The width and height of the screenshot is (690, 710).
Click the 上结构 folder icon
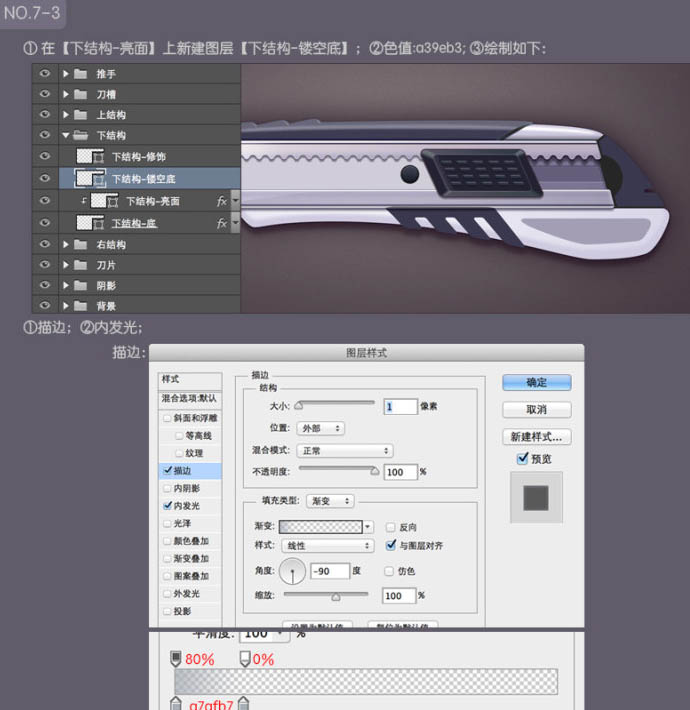pyautogui.click(x=81, y=115)
